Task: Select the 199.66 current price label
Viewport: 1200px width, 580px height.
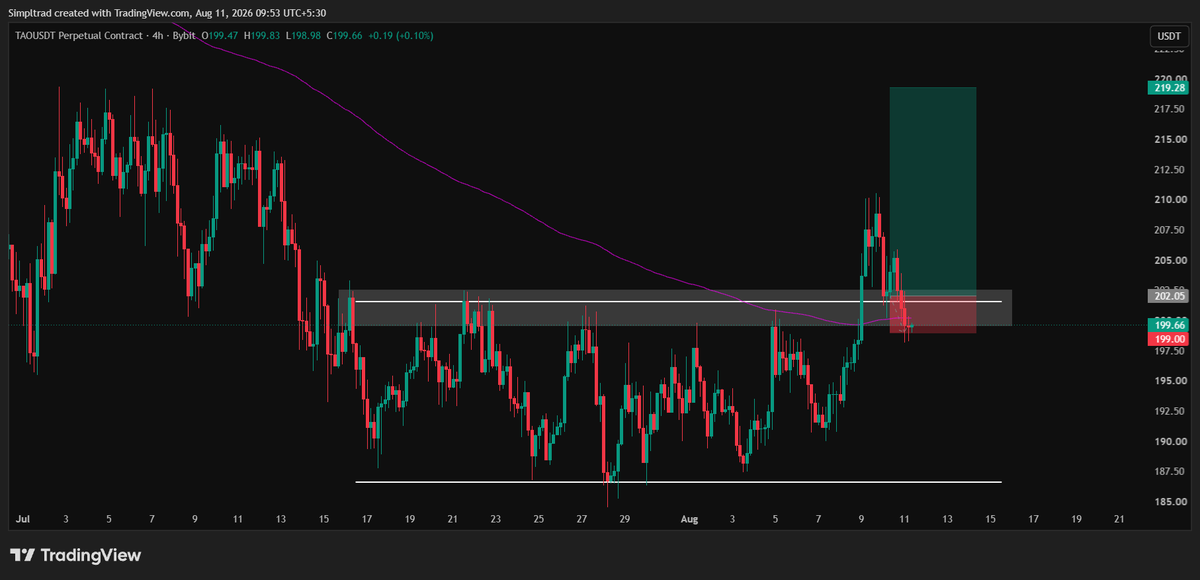Action: tap(1168, 325)
